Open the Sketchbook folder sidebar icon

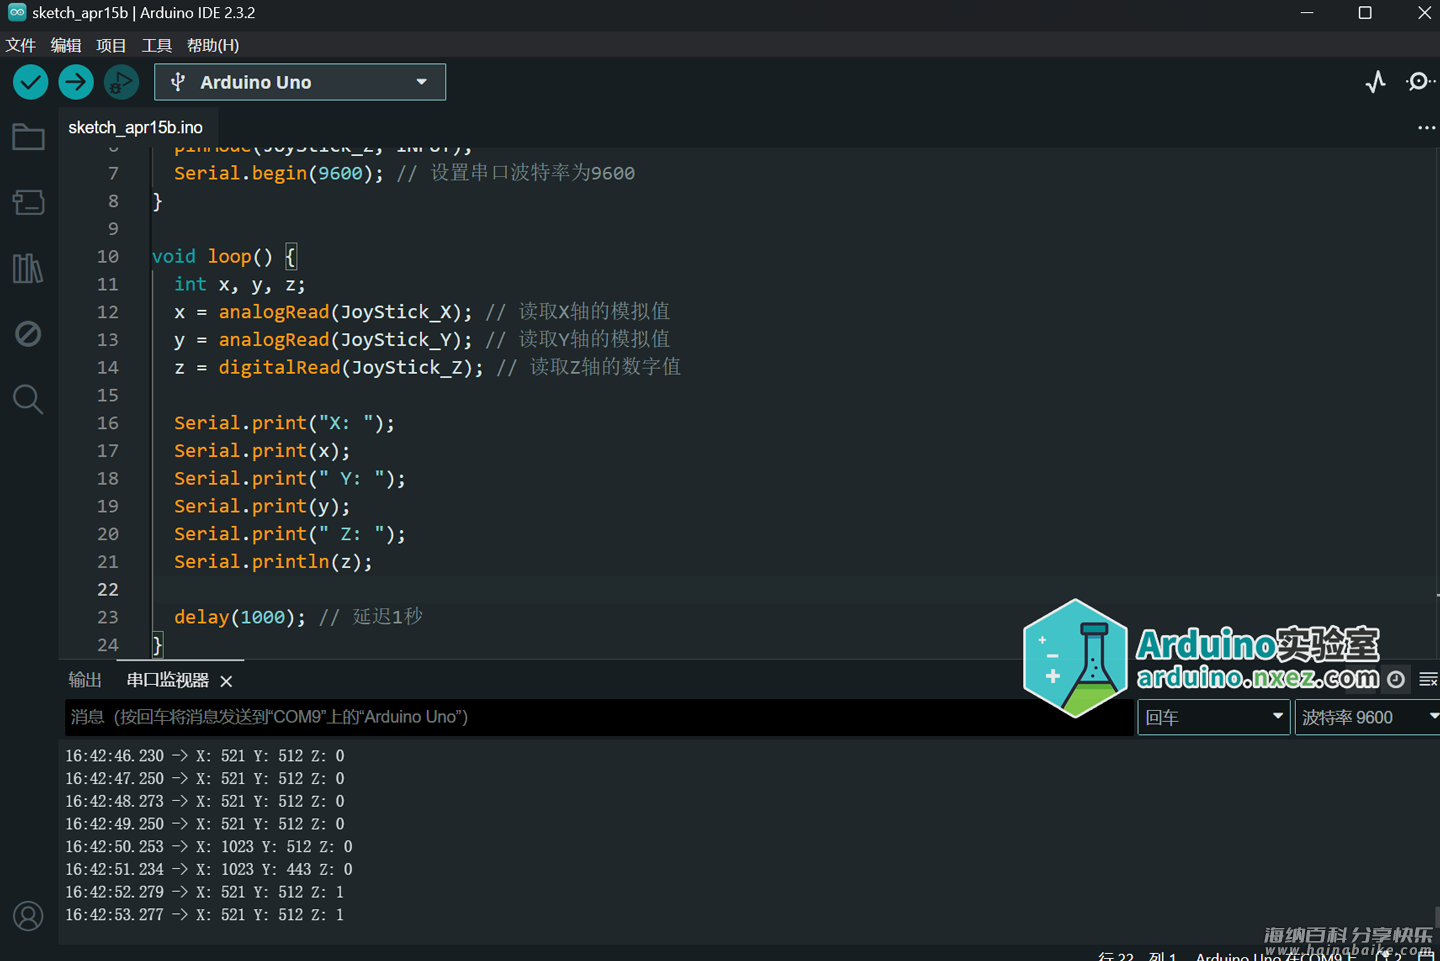(x=28, y=137)
